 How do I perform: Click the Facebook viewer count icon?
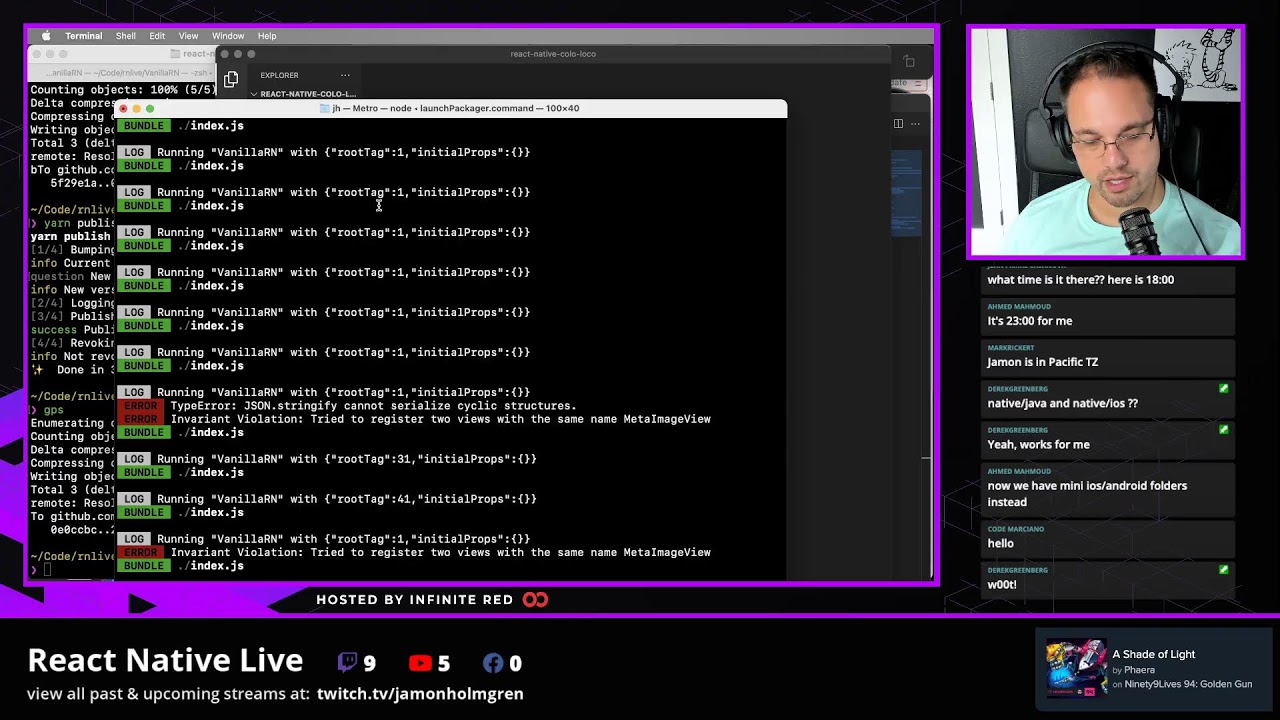(493, 662)
